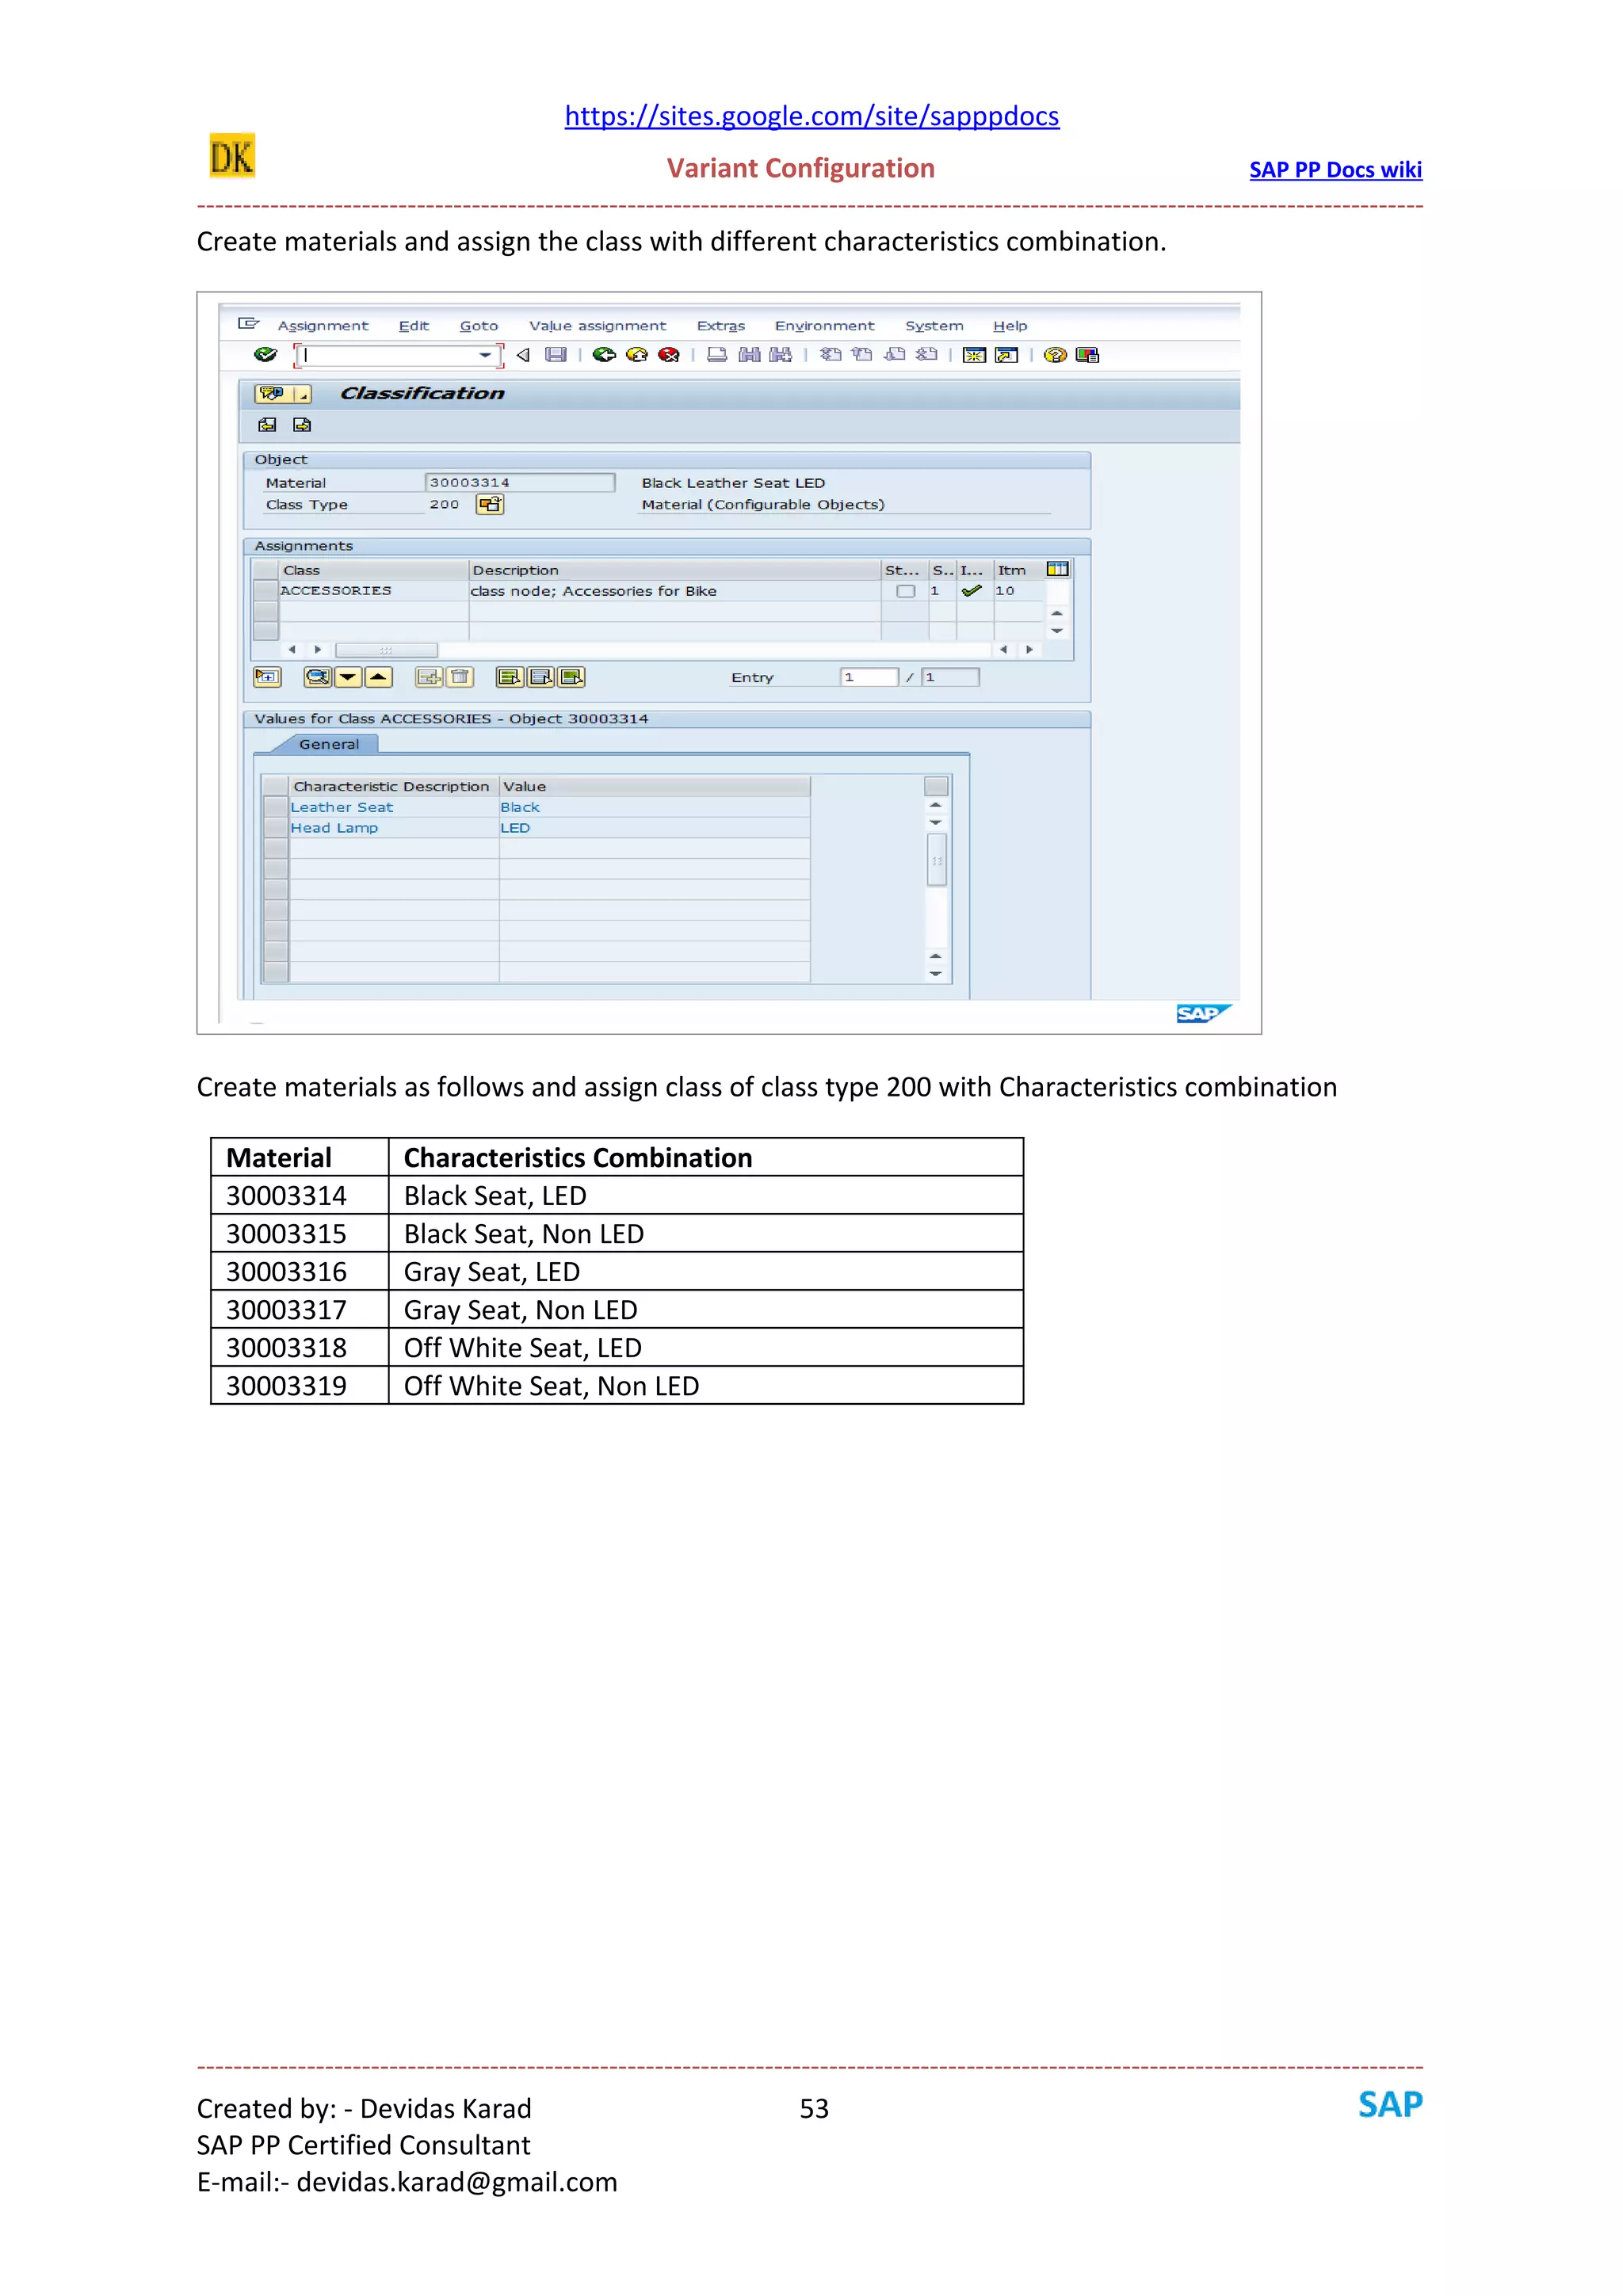
Task: Click the Next Page icon
Action: click(x=895, y=355)
